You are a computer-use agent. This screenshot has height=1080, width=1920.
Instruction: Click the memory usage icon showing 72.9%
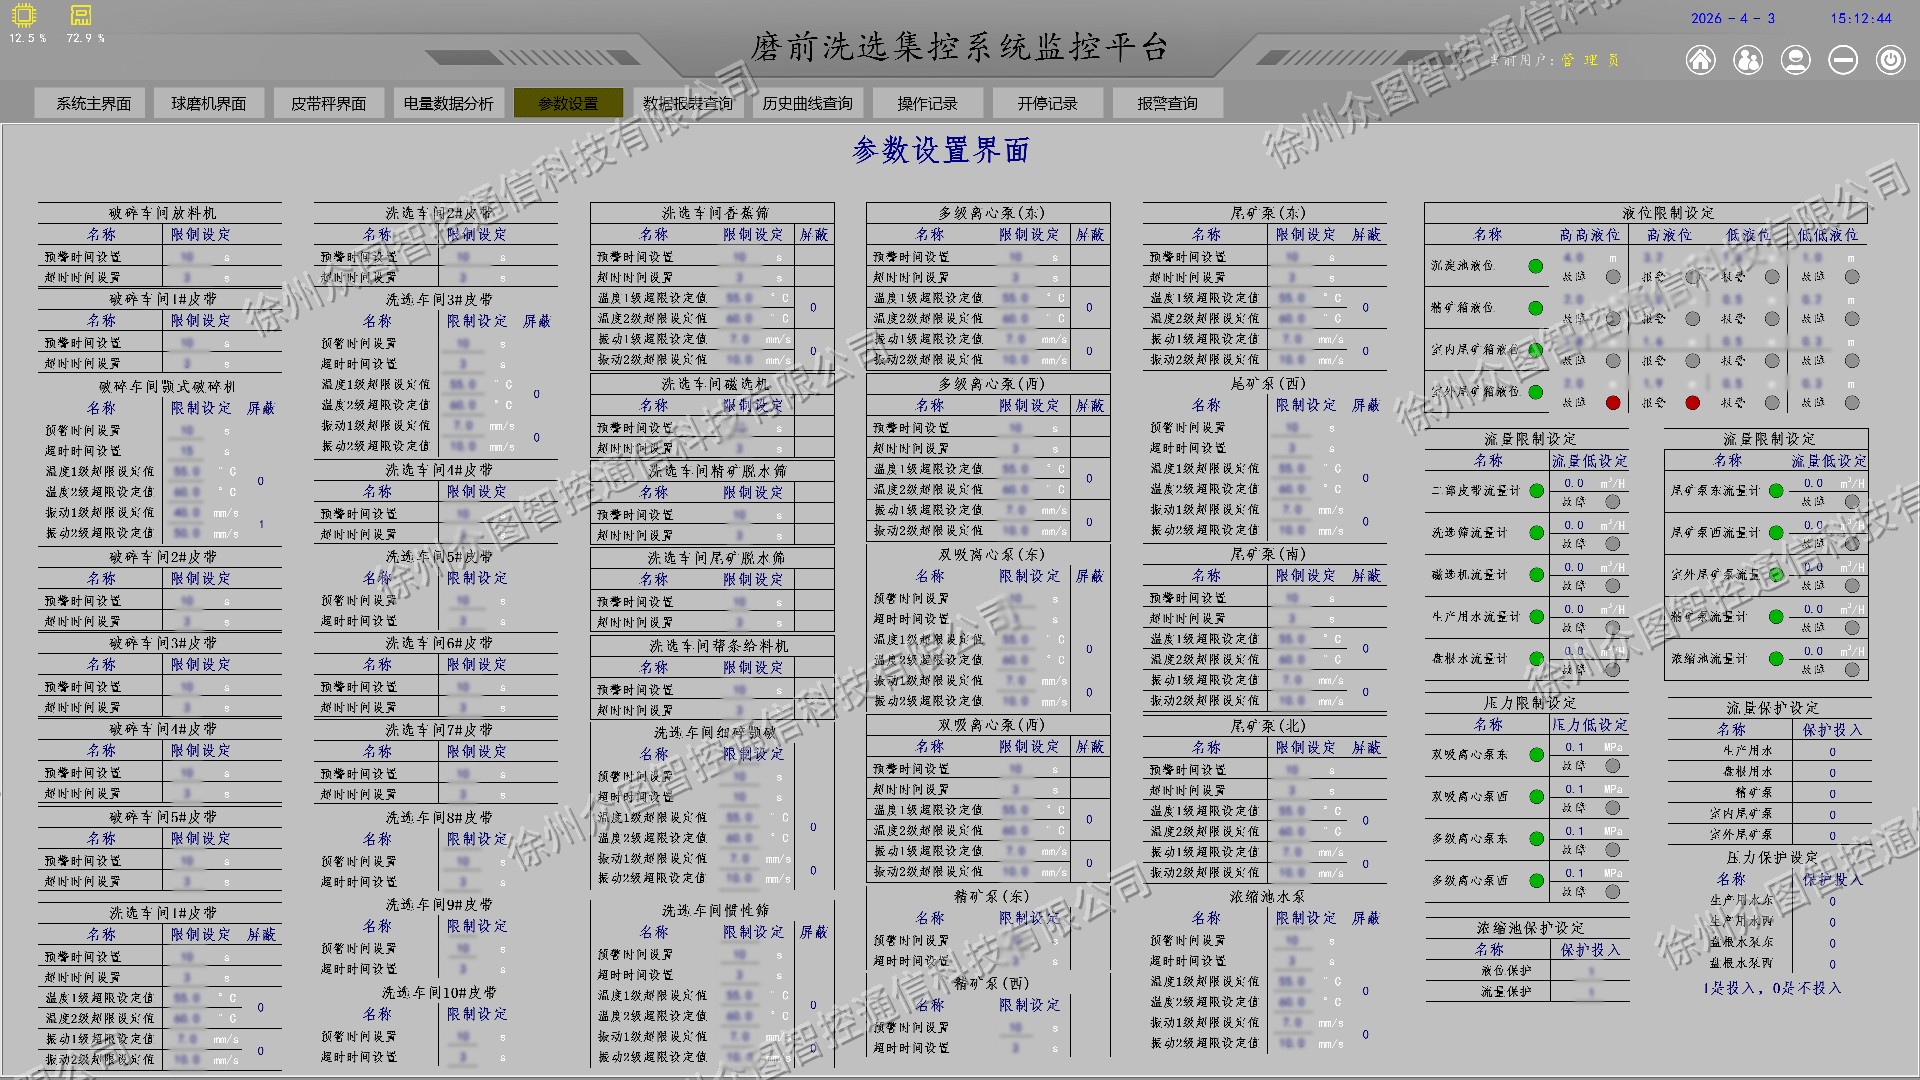(81, 15)
